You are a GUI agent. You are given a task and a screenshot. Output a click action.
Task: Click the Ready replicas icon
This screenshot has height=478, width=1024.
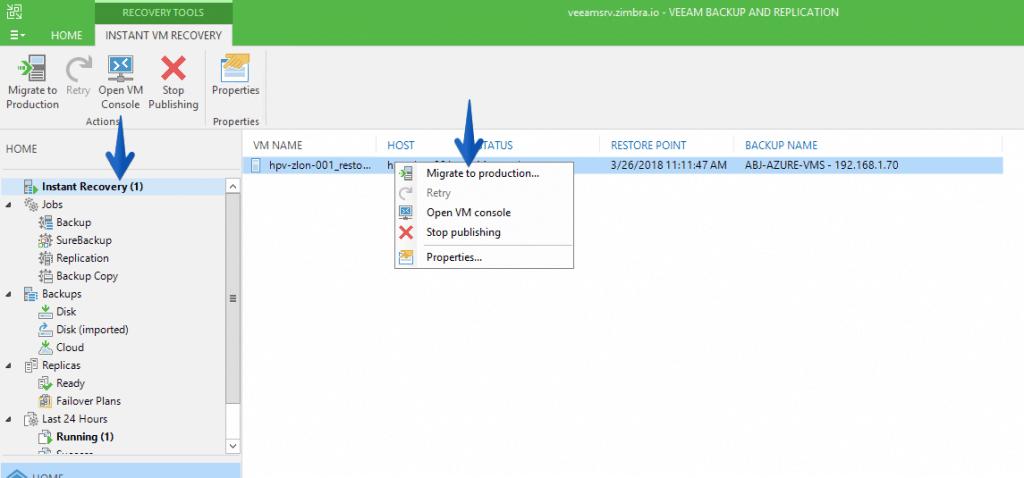(46, 383)
